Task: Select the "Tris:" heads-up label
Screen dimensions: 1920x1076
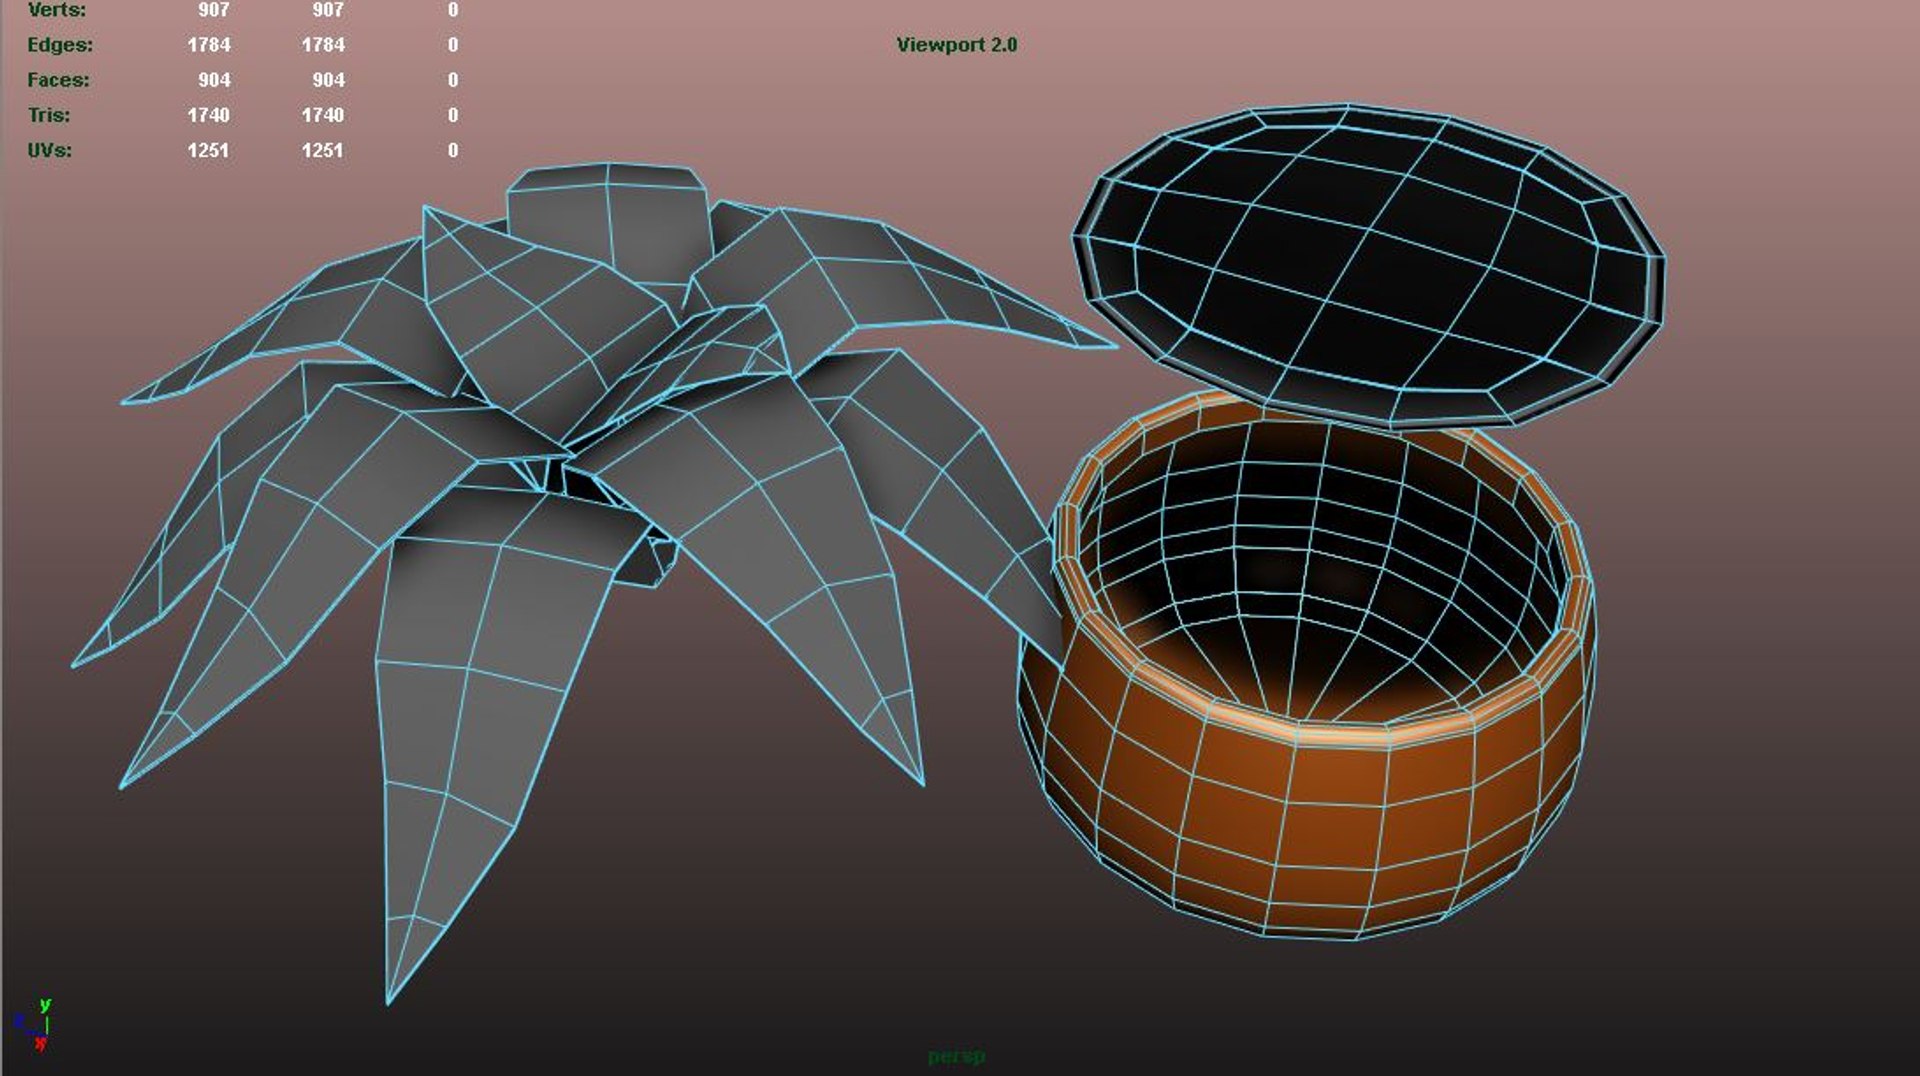Action: click(x=49, y=115)
